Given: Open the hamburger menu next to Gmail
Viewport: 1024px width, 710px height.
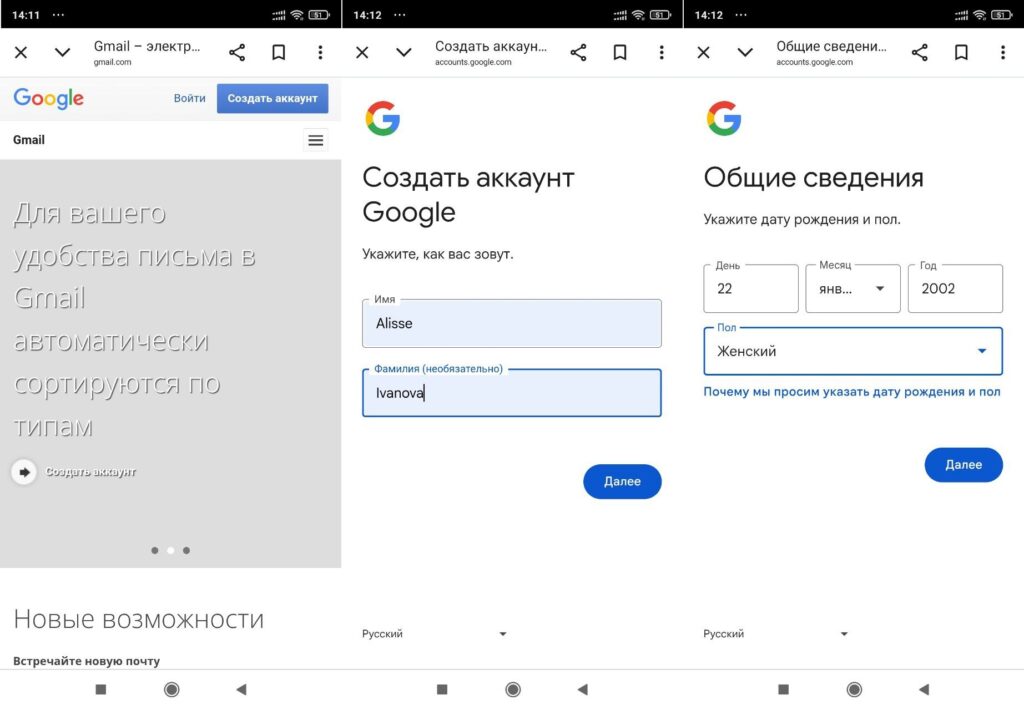Looking at the screenshot, I should (x=316, y=140).
